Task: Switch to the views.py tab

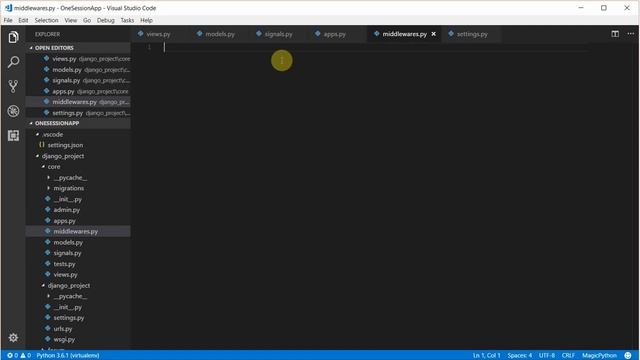Action: point(158,34)
